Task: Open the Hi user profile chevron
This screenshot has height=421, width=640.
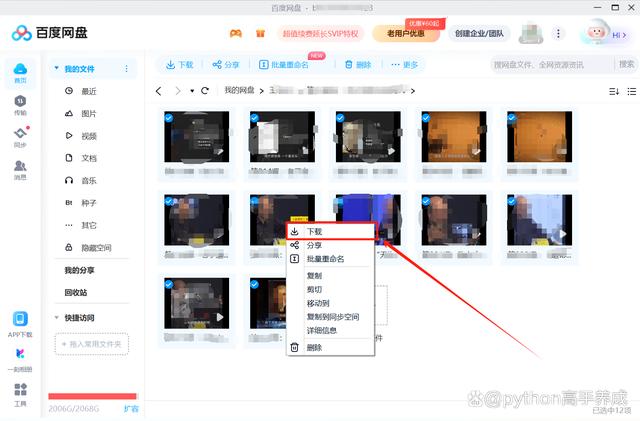Action: 624,36
